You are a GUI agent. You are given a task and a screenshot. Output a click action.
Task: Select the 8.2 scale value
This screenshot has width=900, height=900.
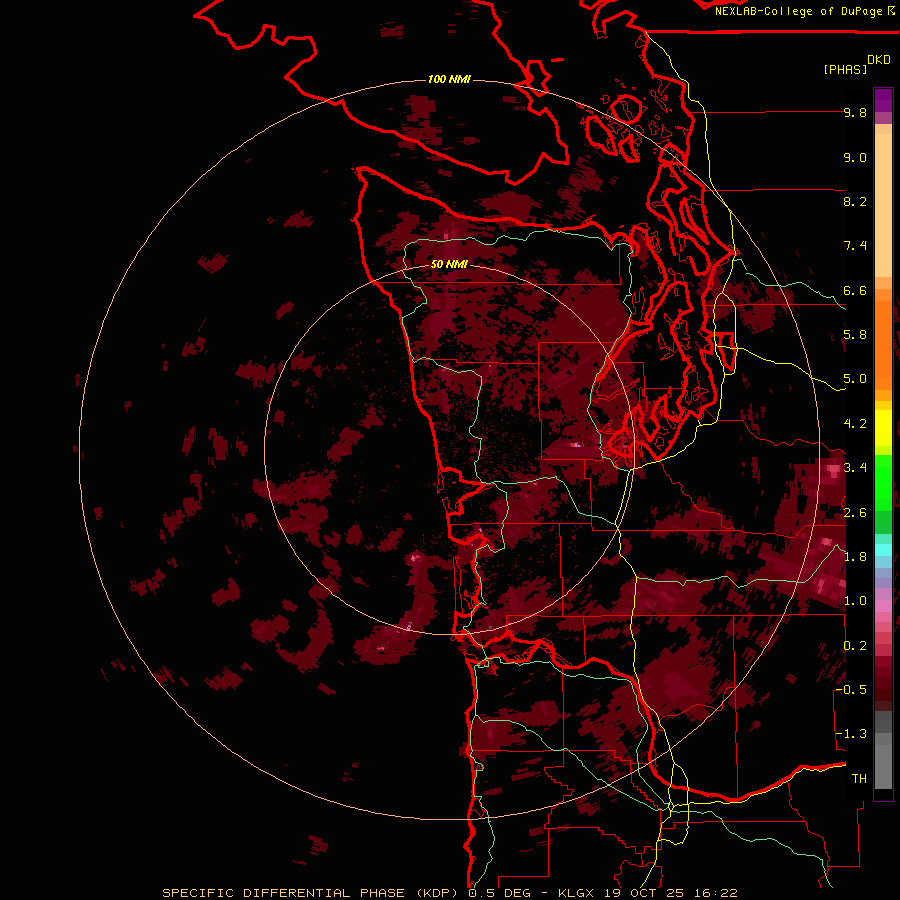855,201
